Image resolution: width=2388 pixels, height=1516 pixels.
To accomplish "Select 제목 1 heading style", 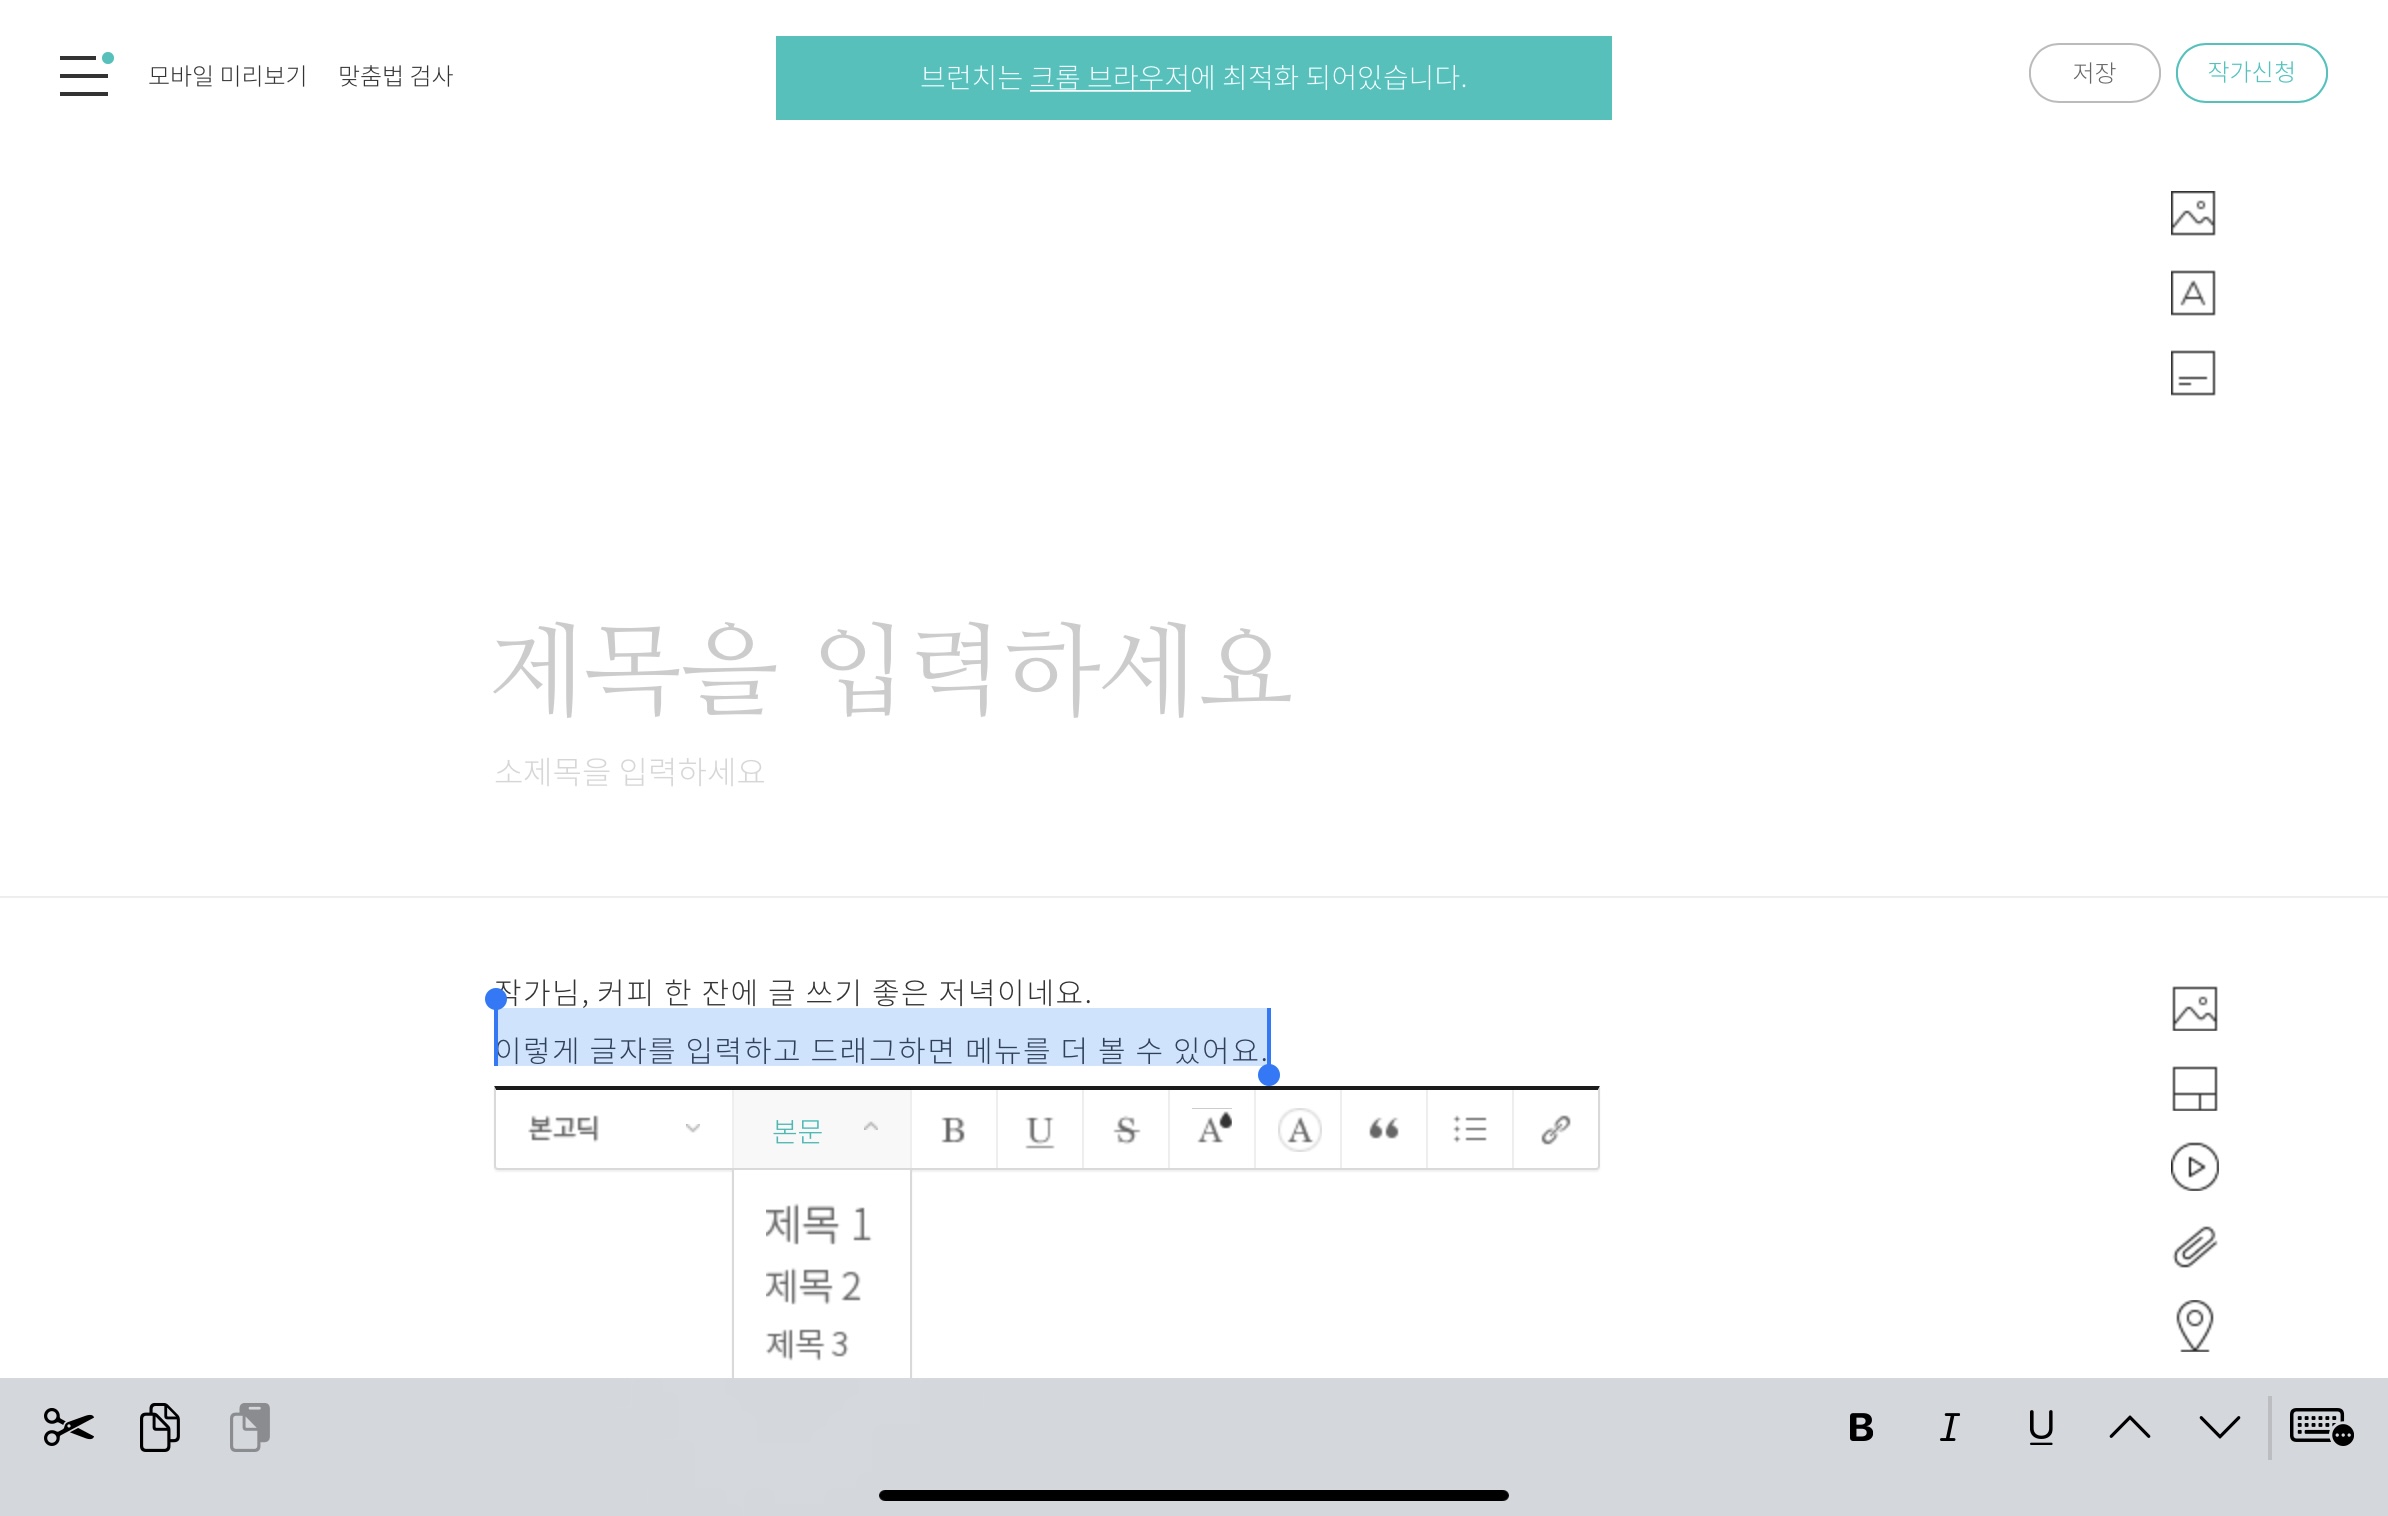I will coord(818,1224).
